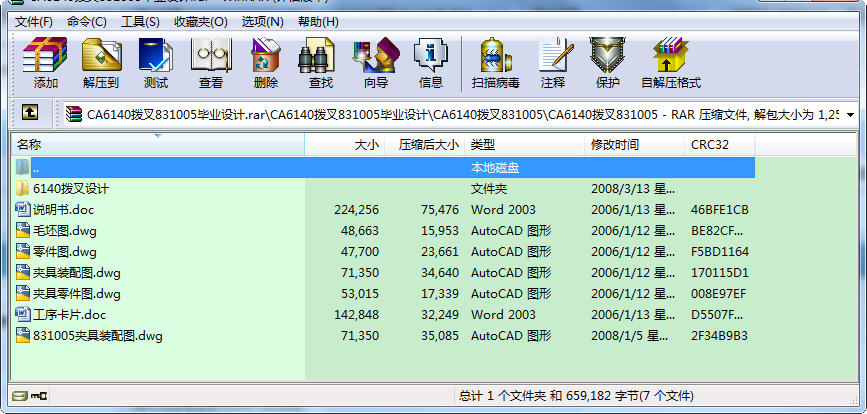Sort by the 大小 column header

click(x=344, y=145)
